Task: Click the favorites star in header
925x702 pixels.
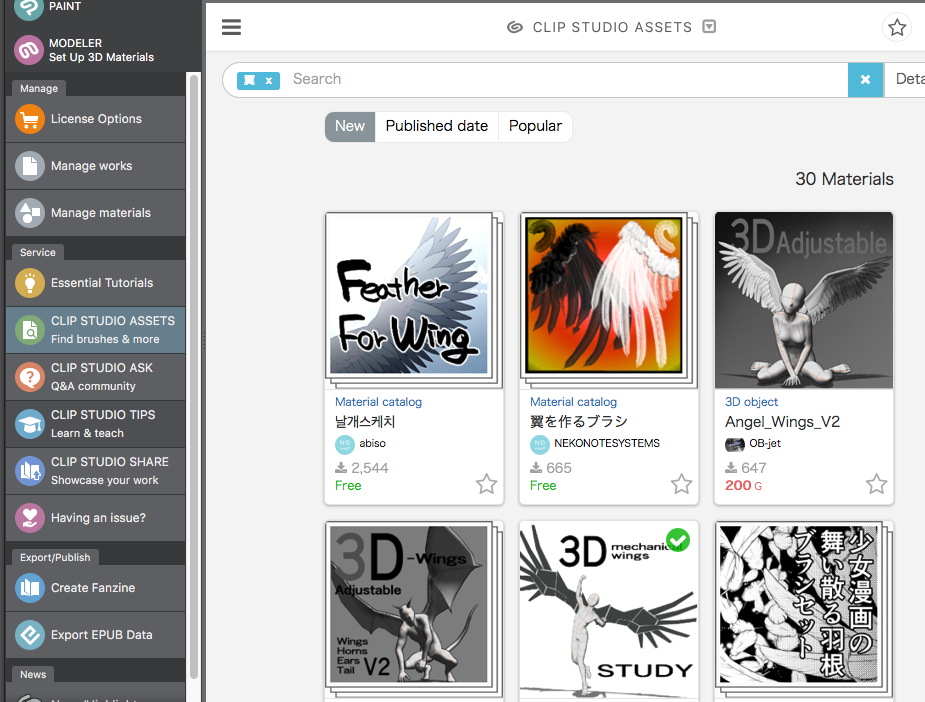Action: 897,27
